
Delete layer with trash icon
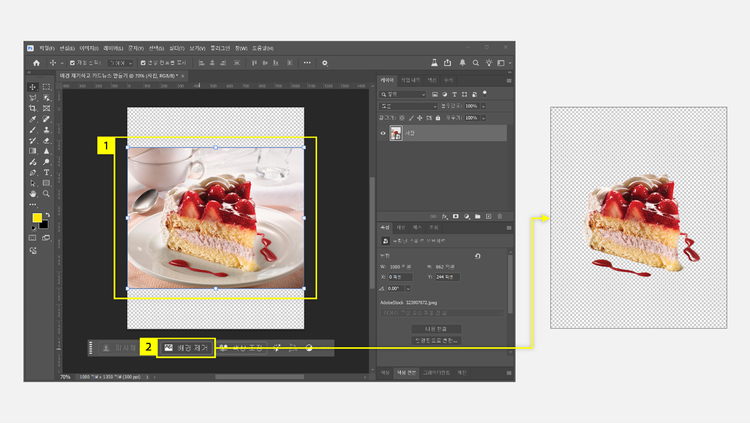(x=500, y=216)
